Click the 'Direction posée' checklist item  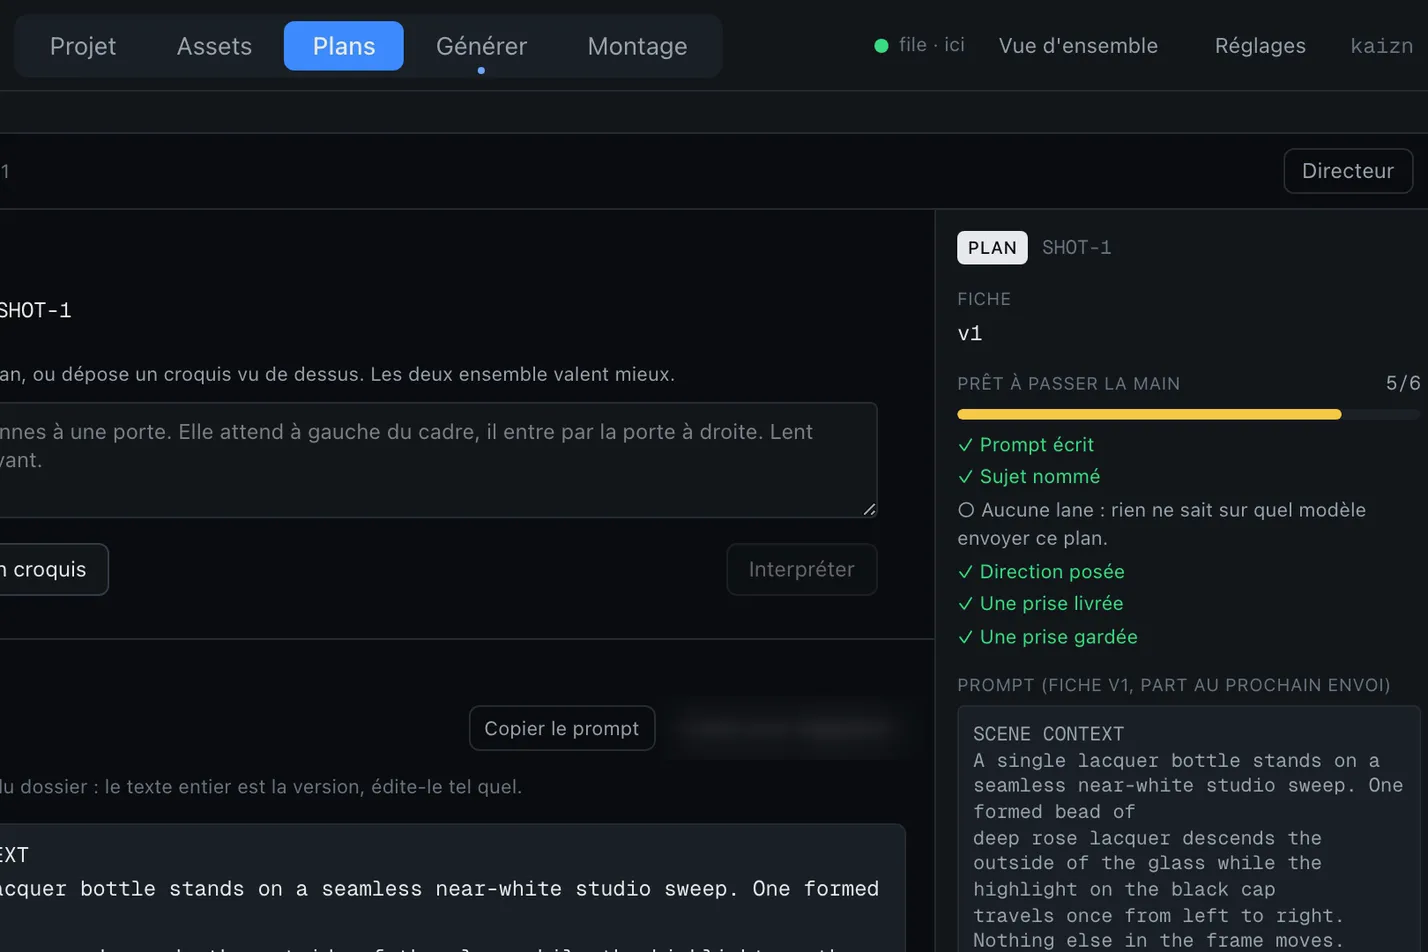click(x=1041, y=572)
